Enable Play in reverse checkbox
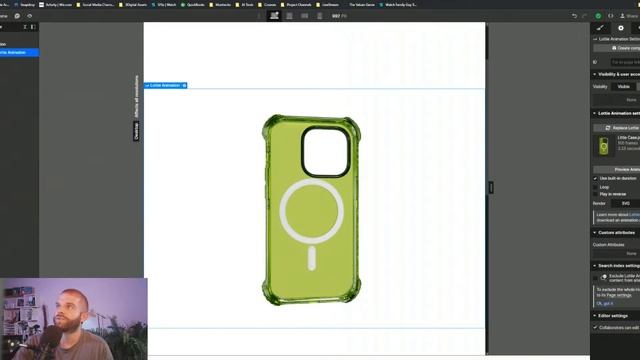640x360 pixels. coord(595,194)
